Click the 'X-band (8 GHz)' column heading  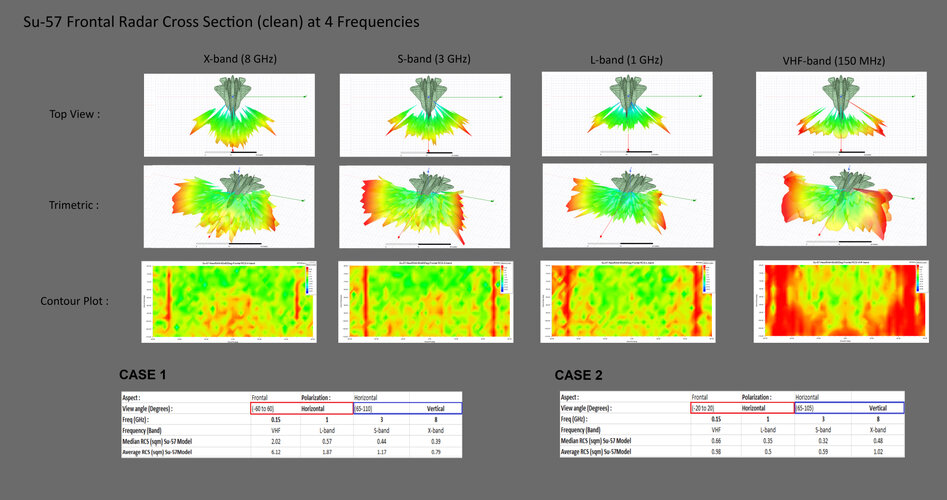(x=240, y=59)
